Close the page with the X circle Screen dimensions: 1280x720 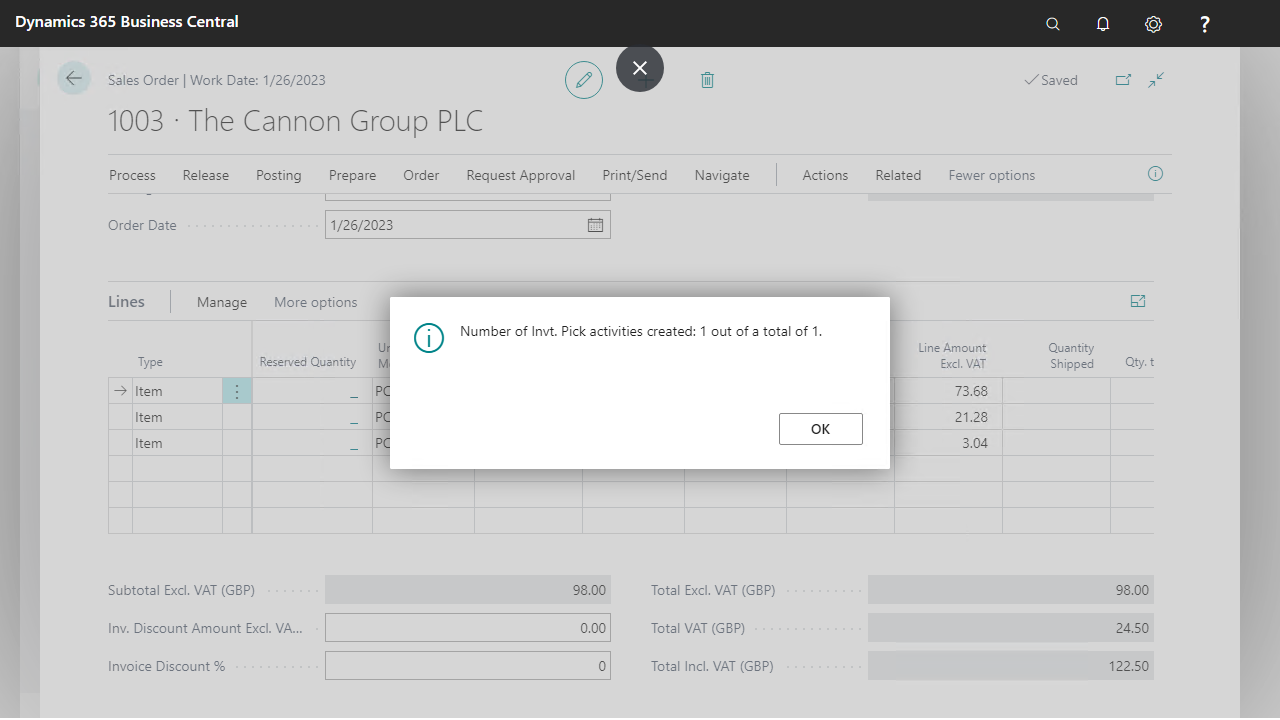click(640, 68)
